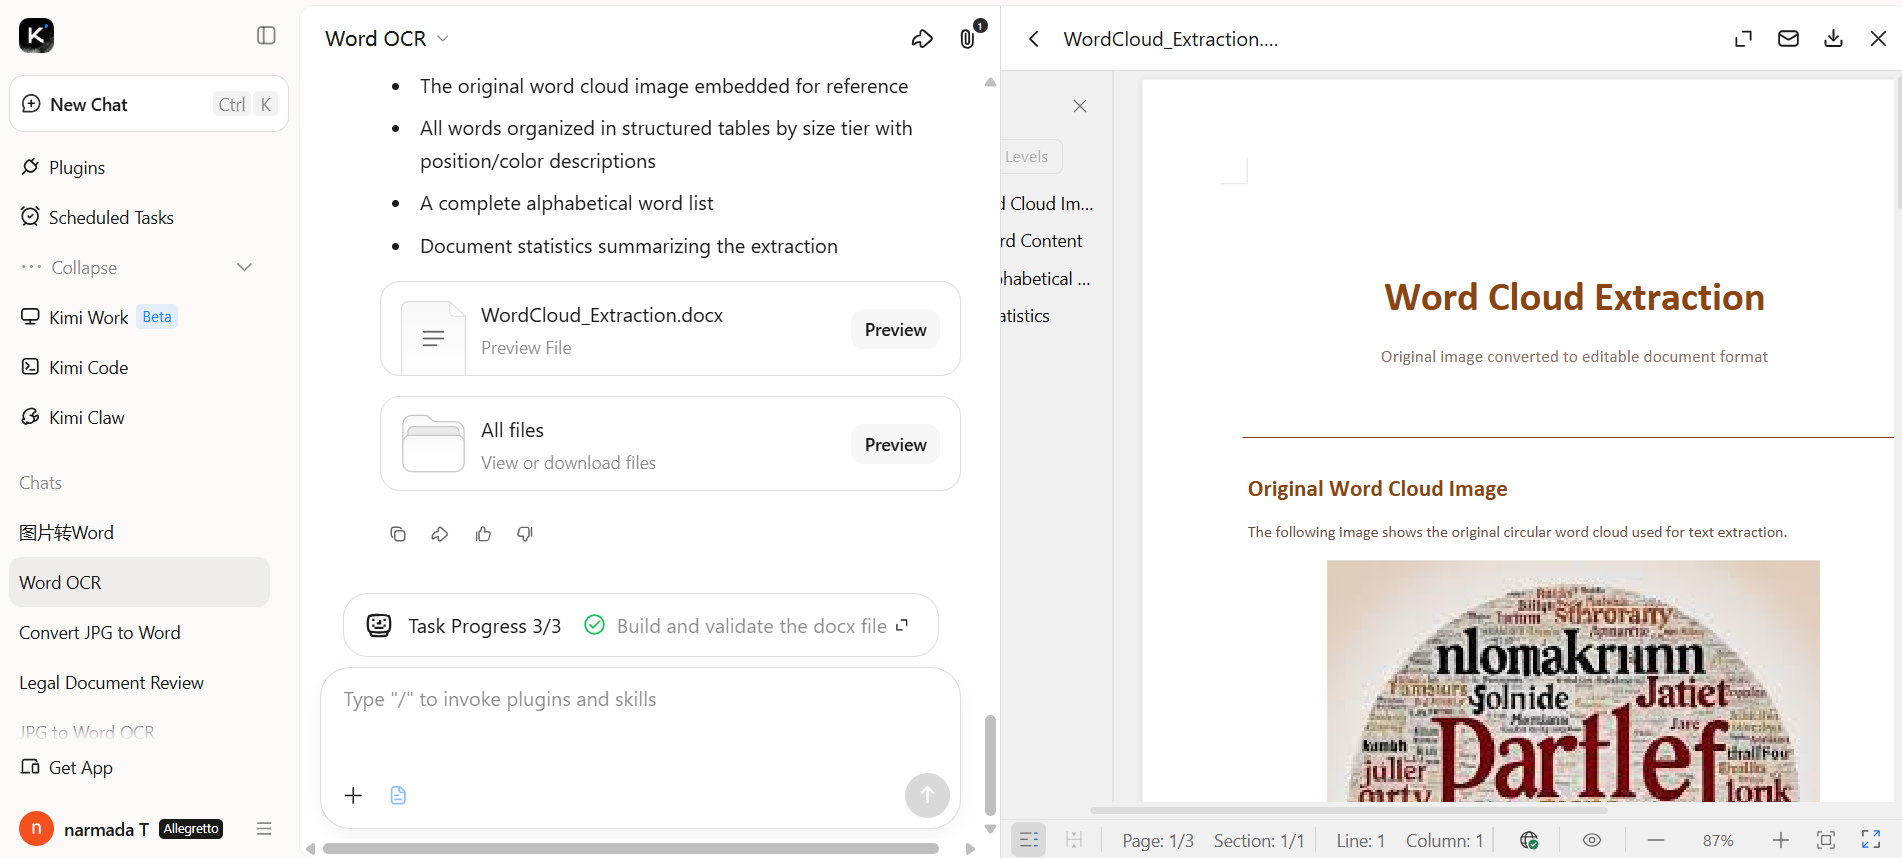
Task: Toggle the outline pane status icon
Action: (x=1029, y=840)
